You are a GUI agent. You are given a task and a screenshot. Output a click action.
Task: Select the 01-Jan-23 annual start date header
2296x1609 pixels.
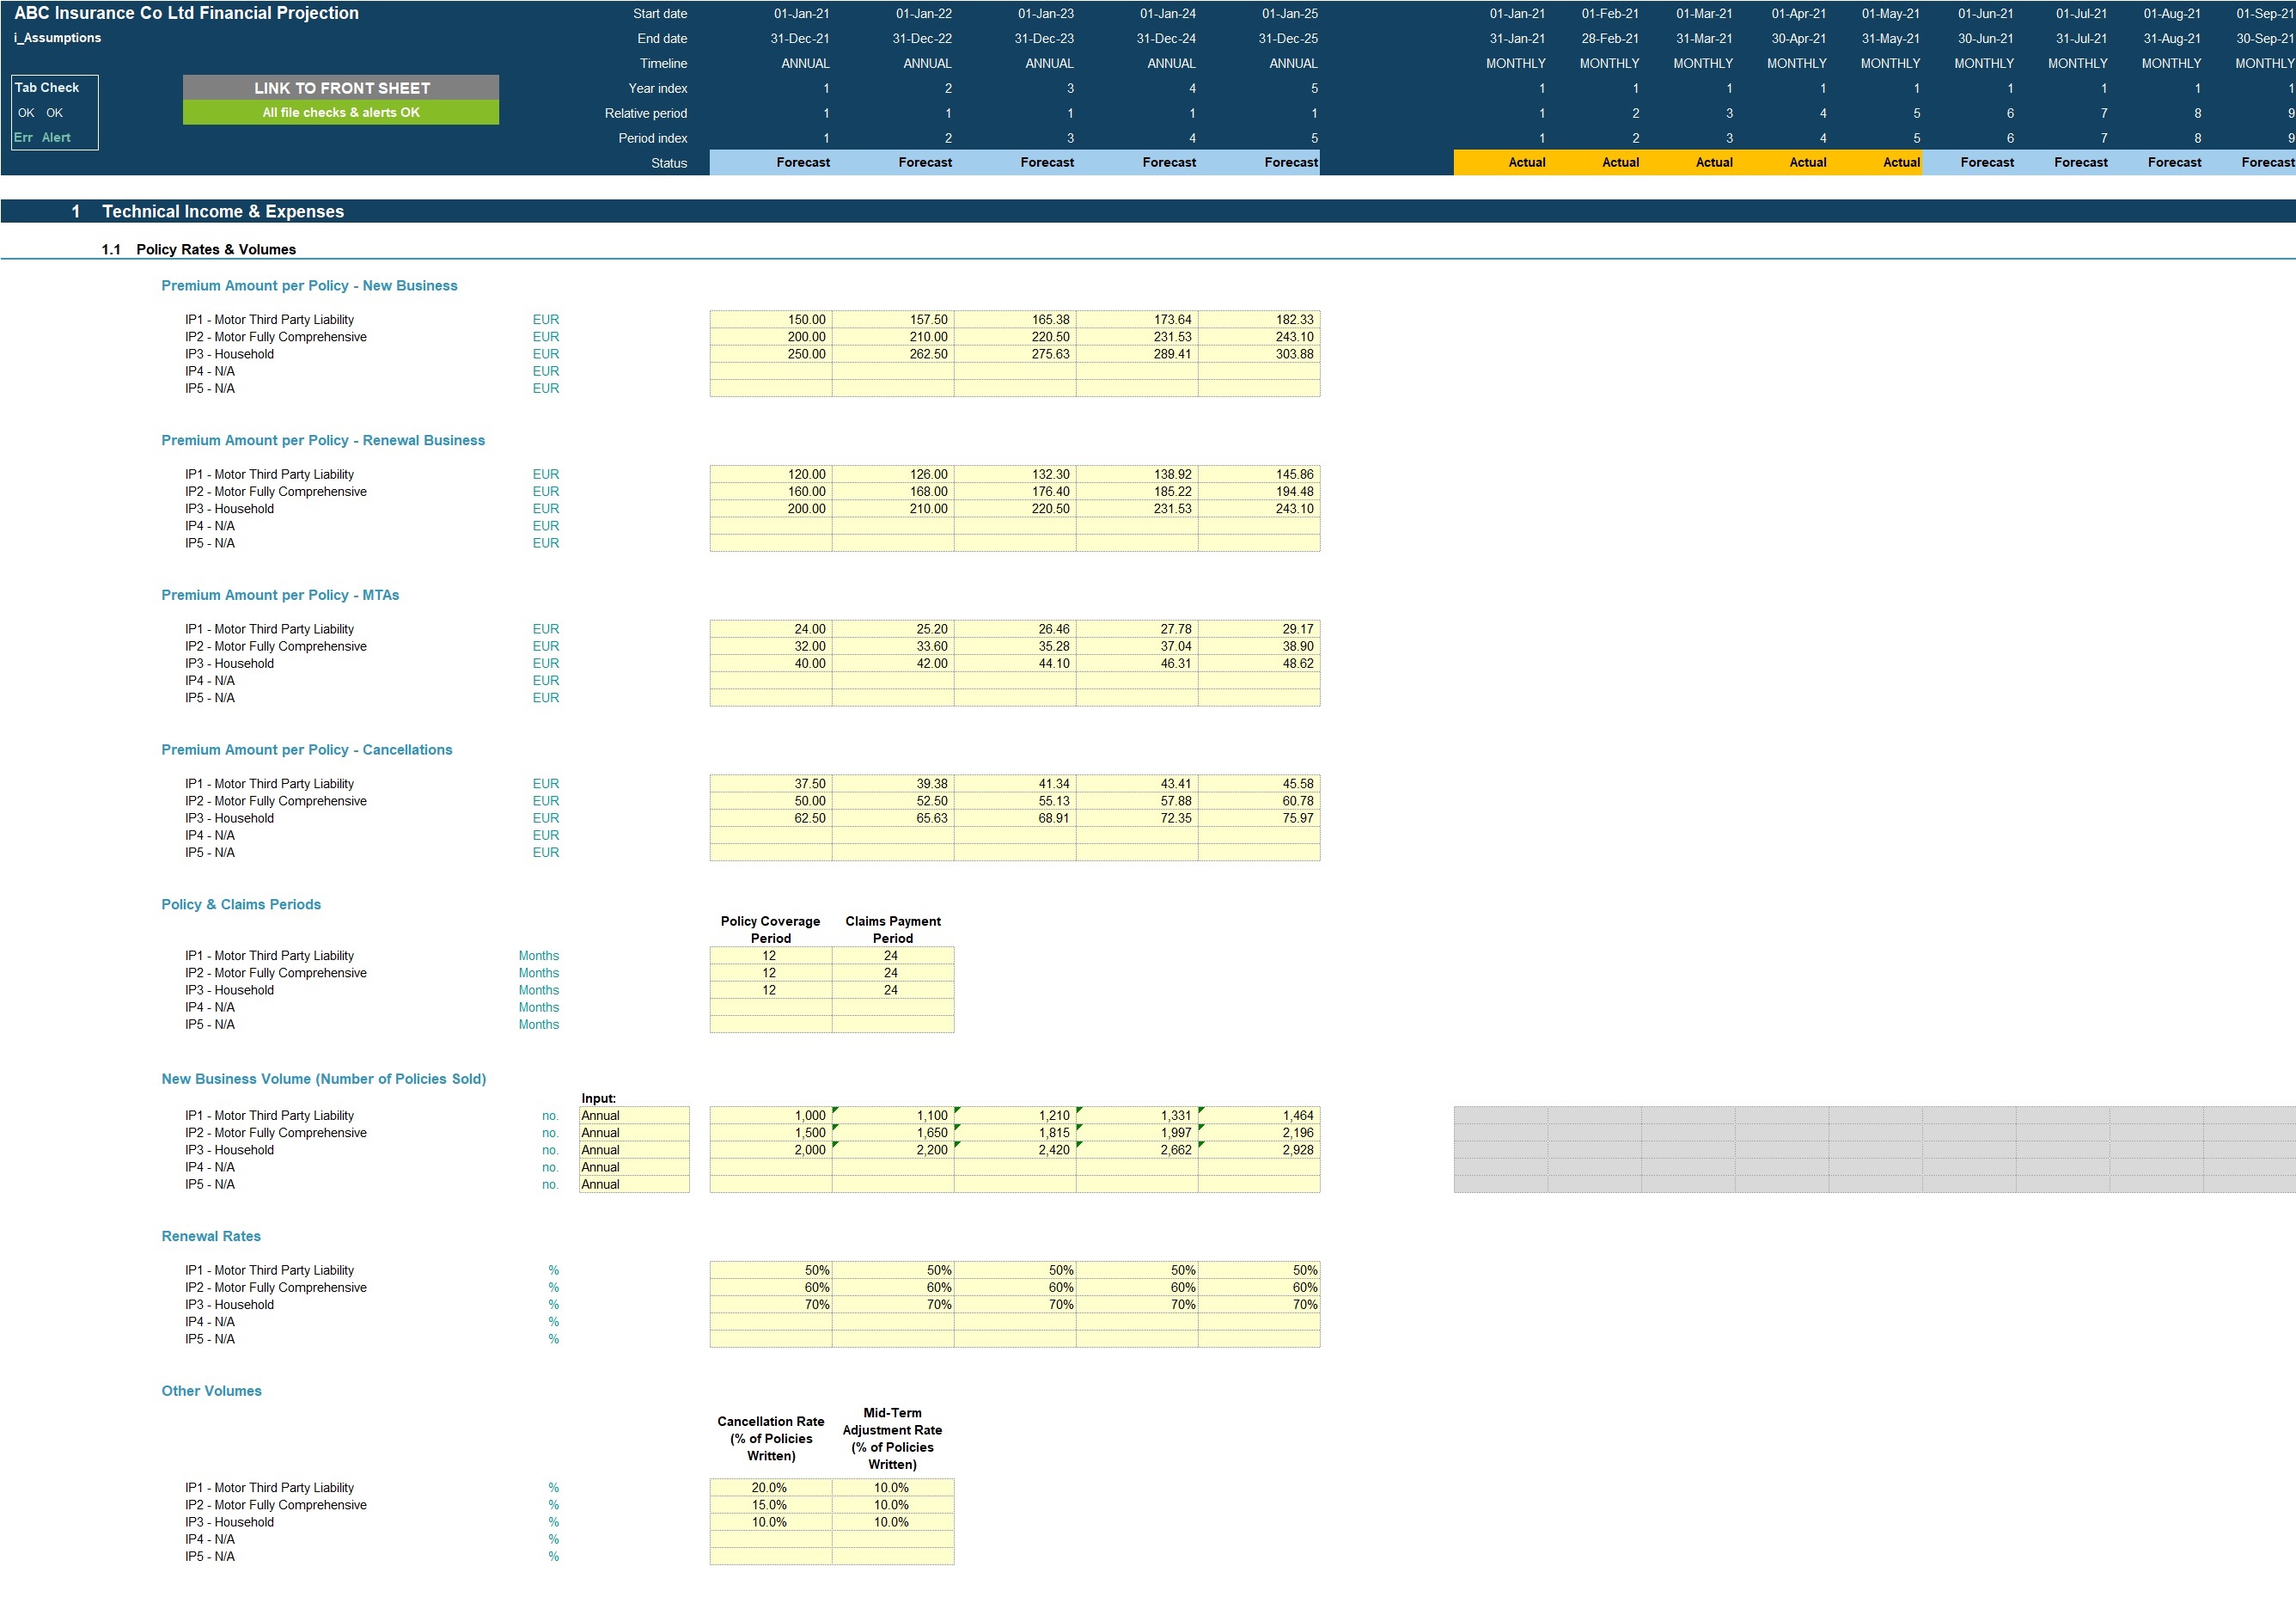(x=1045, y=14)
